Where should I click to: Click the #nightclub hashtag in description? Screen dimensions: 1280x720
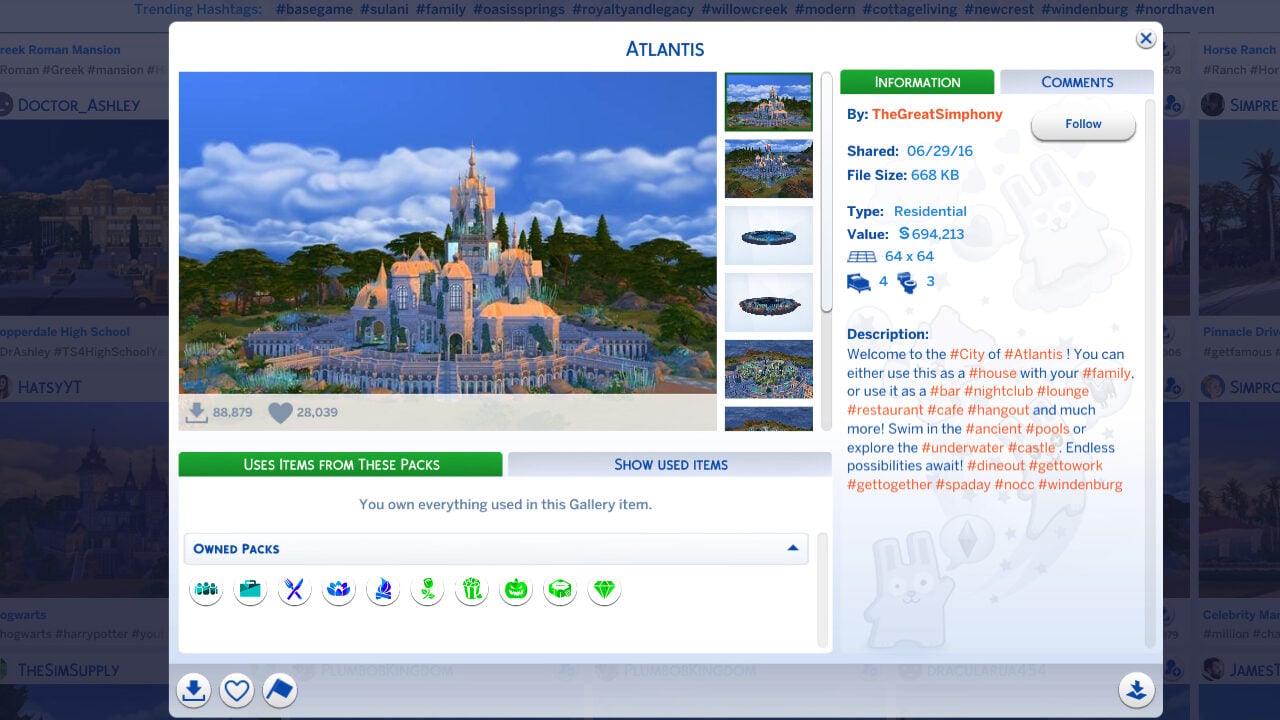click(x=1000, y=391)
